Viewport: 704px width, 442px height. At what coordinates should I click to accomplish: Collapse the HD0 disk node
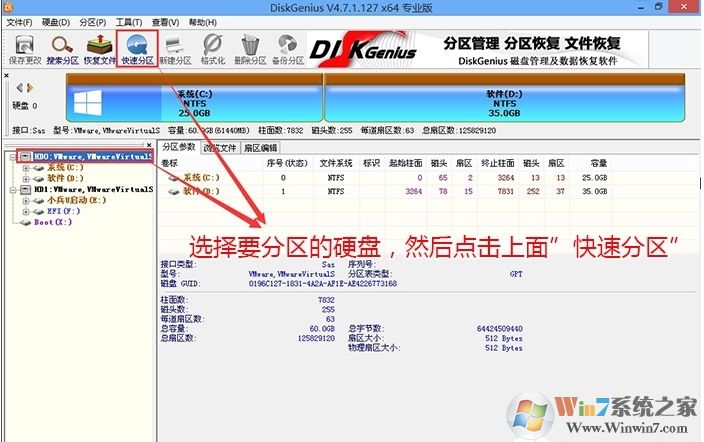pyautogui.click(x=13, y=157)
